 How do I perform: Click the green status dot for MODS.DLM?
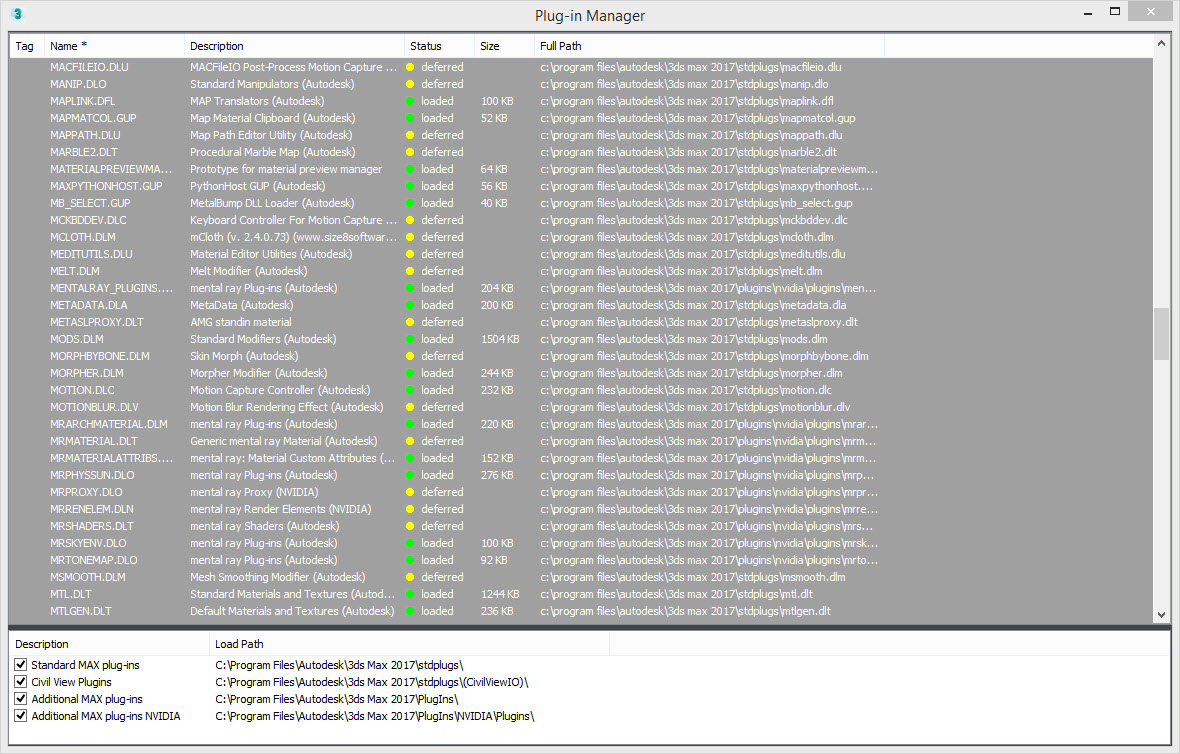[410, 339]
